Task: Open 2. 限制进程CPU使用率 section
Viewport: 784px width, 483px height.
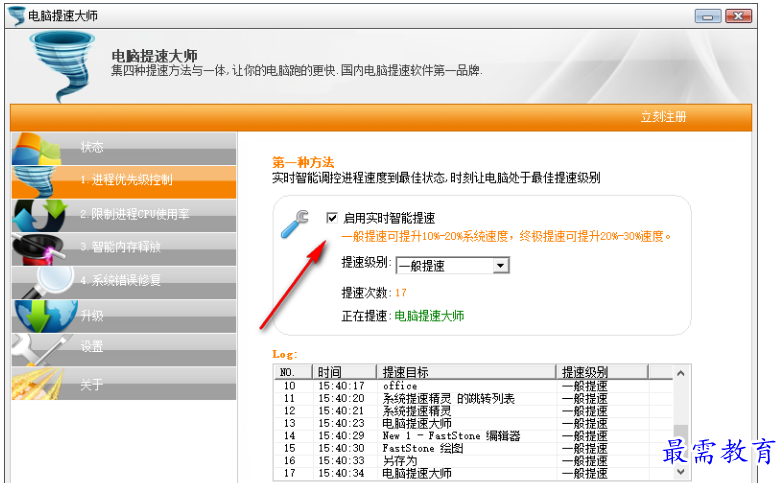Action: point(124,216)
